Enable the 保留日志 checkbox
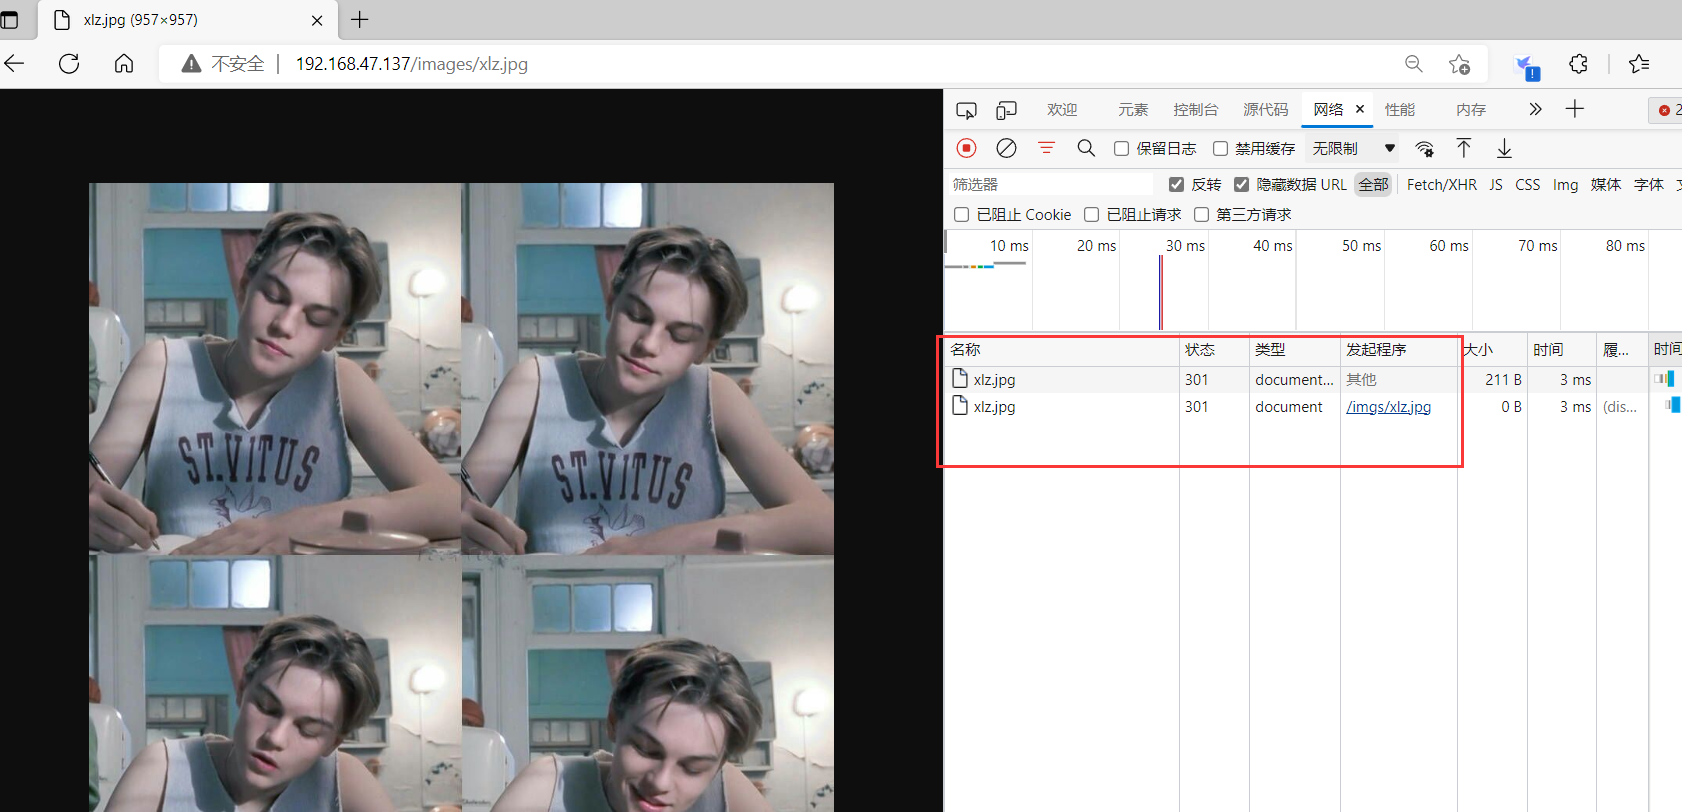Image resolution: width=1682 pixels, height=812 pixels. [1122, 148]
